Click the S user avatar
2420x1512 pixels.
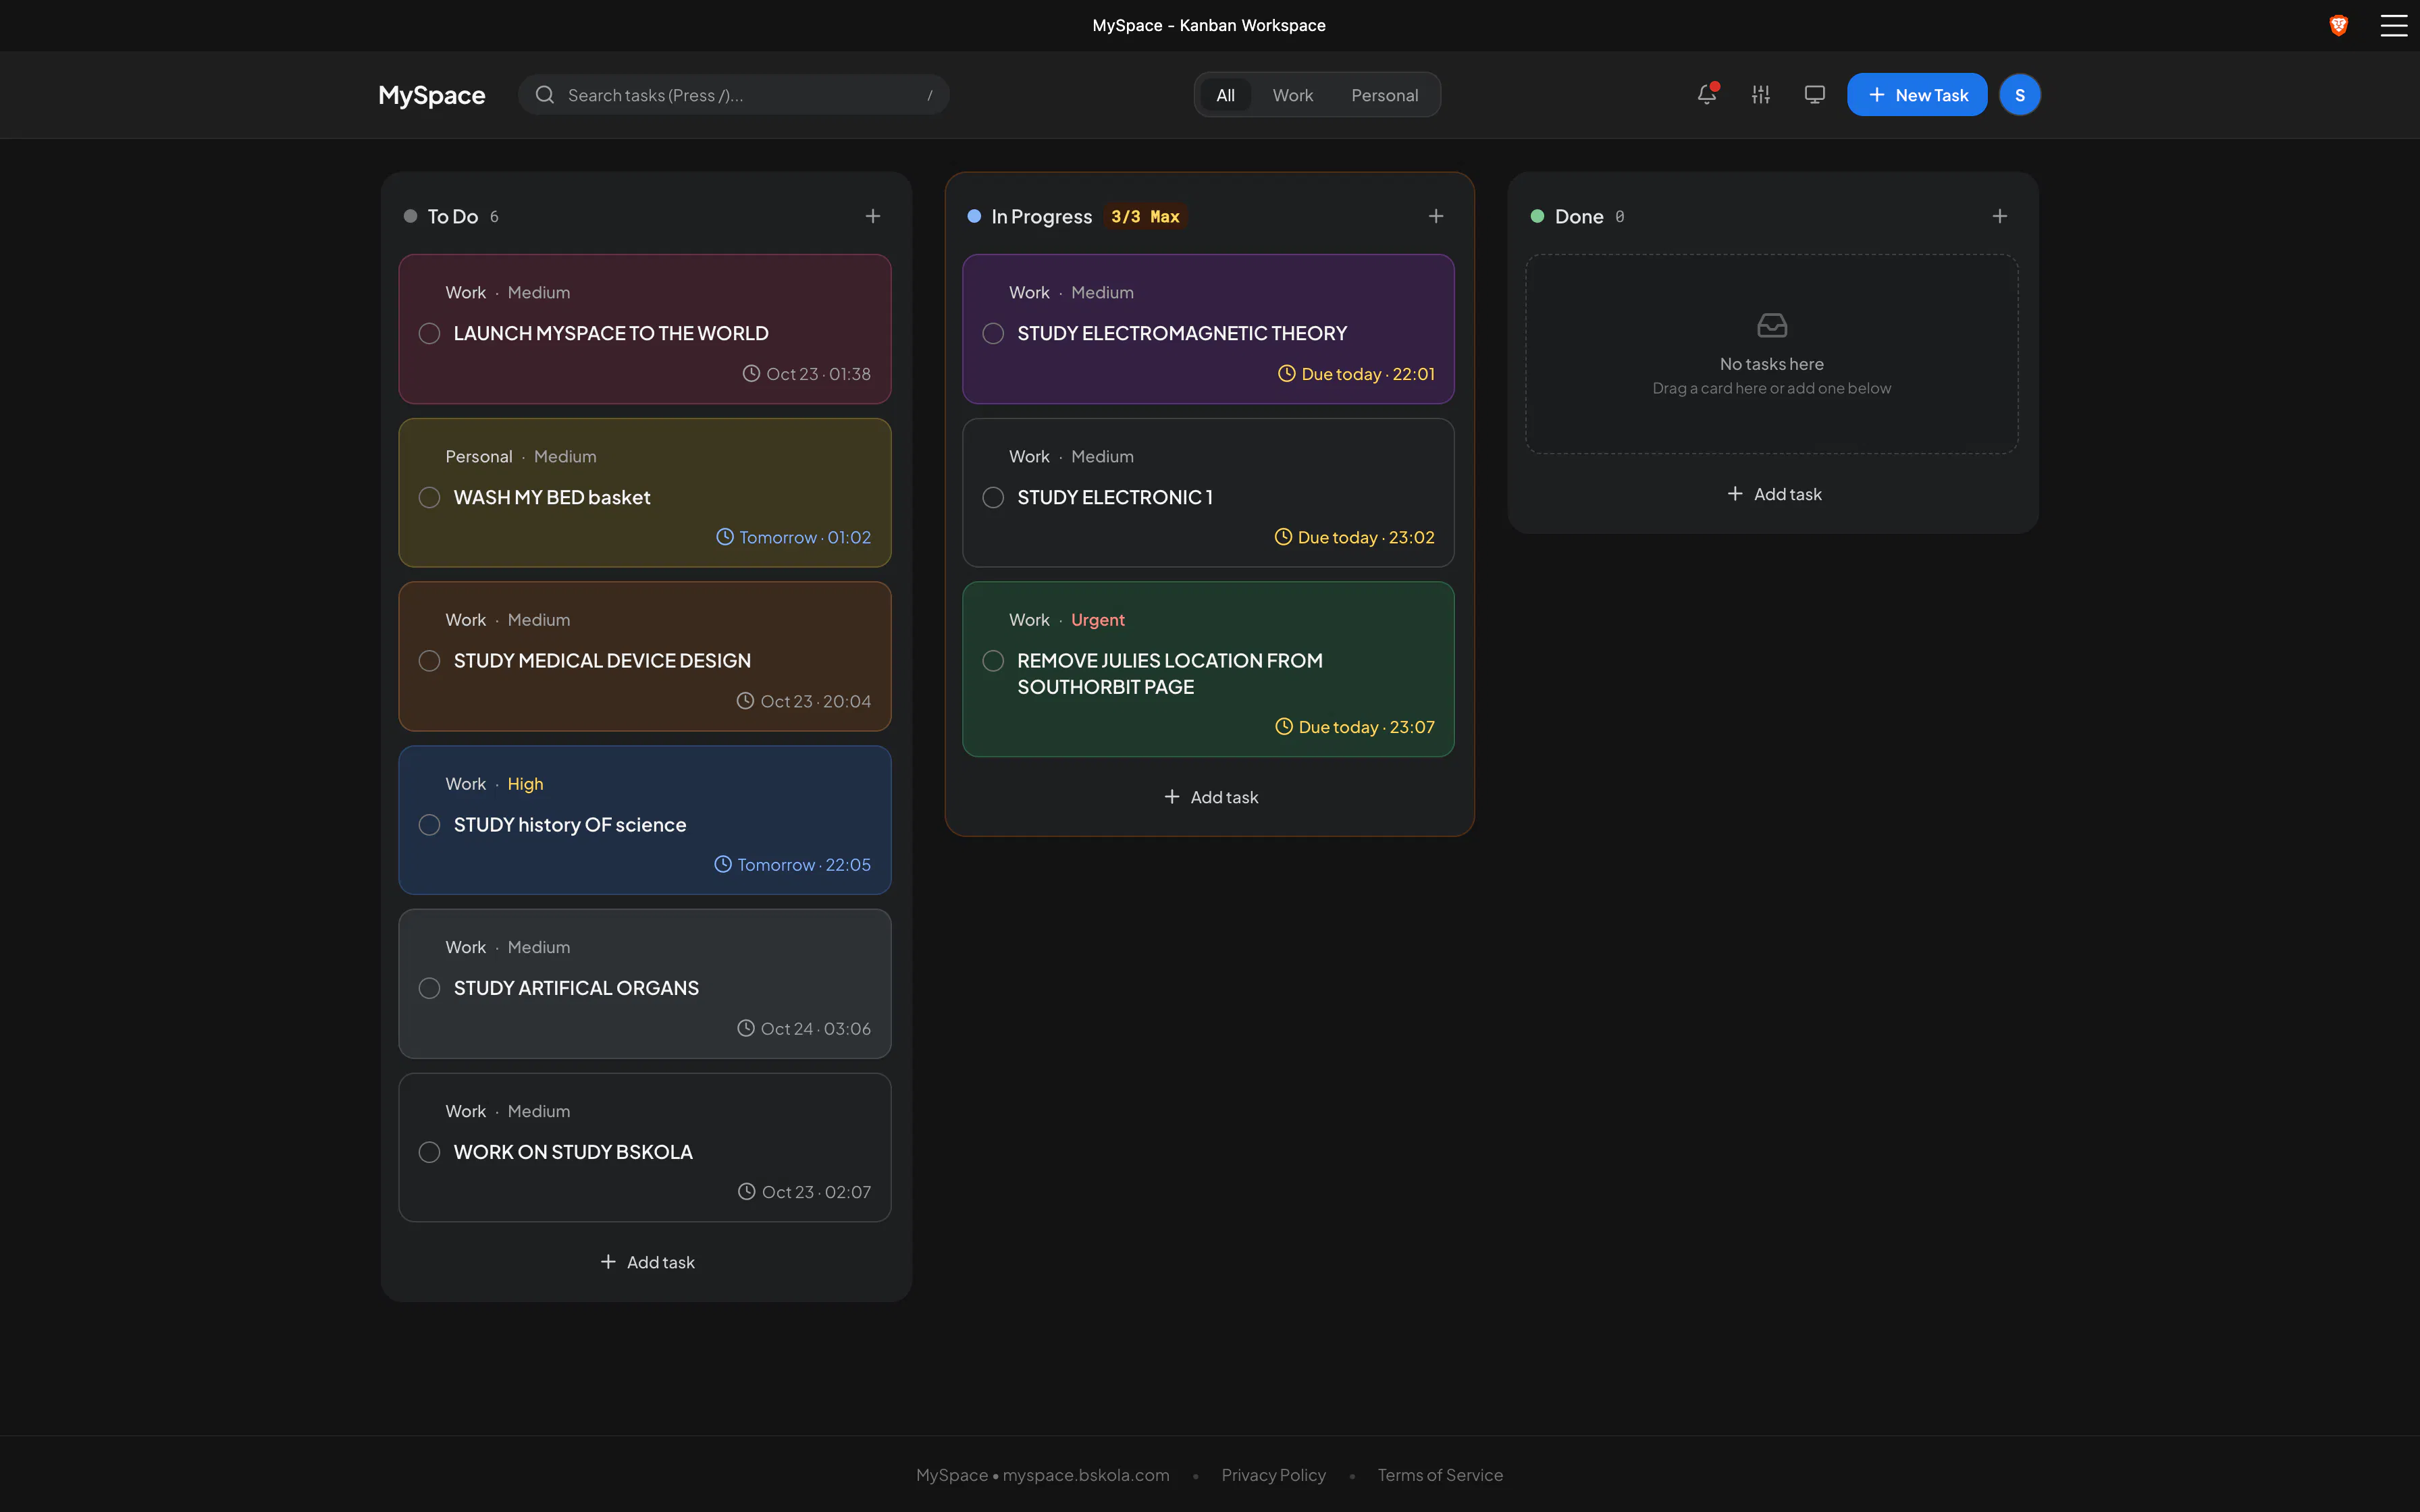(x=2019, y=95)
